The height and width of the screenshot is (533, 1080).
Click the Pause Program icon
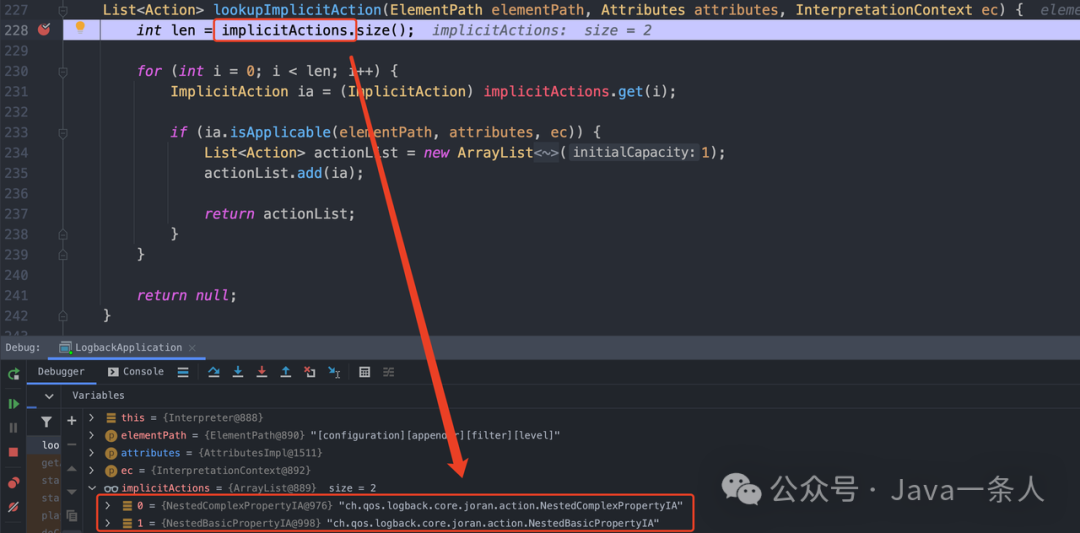pyautogui.click(x=13, y=428)
